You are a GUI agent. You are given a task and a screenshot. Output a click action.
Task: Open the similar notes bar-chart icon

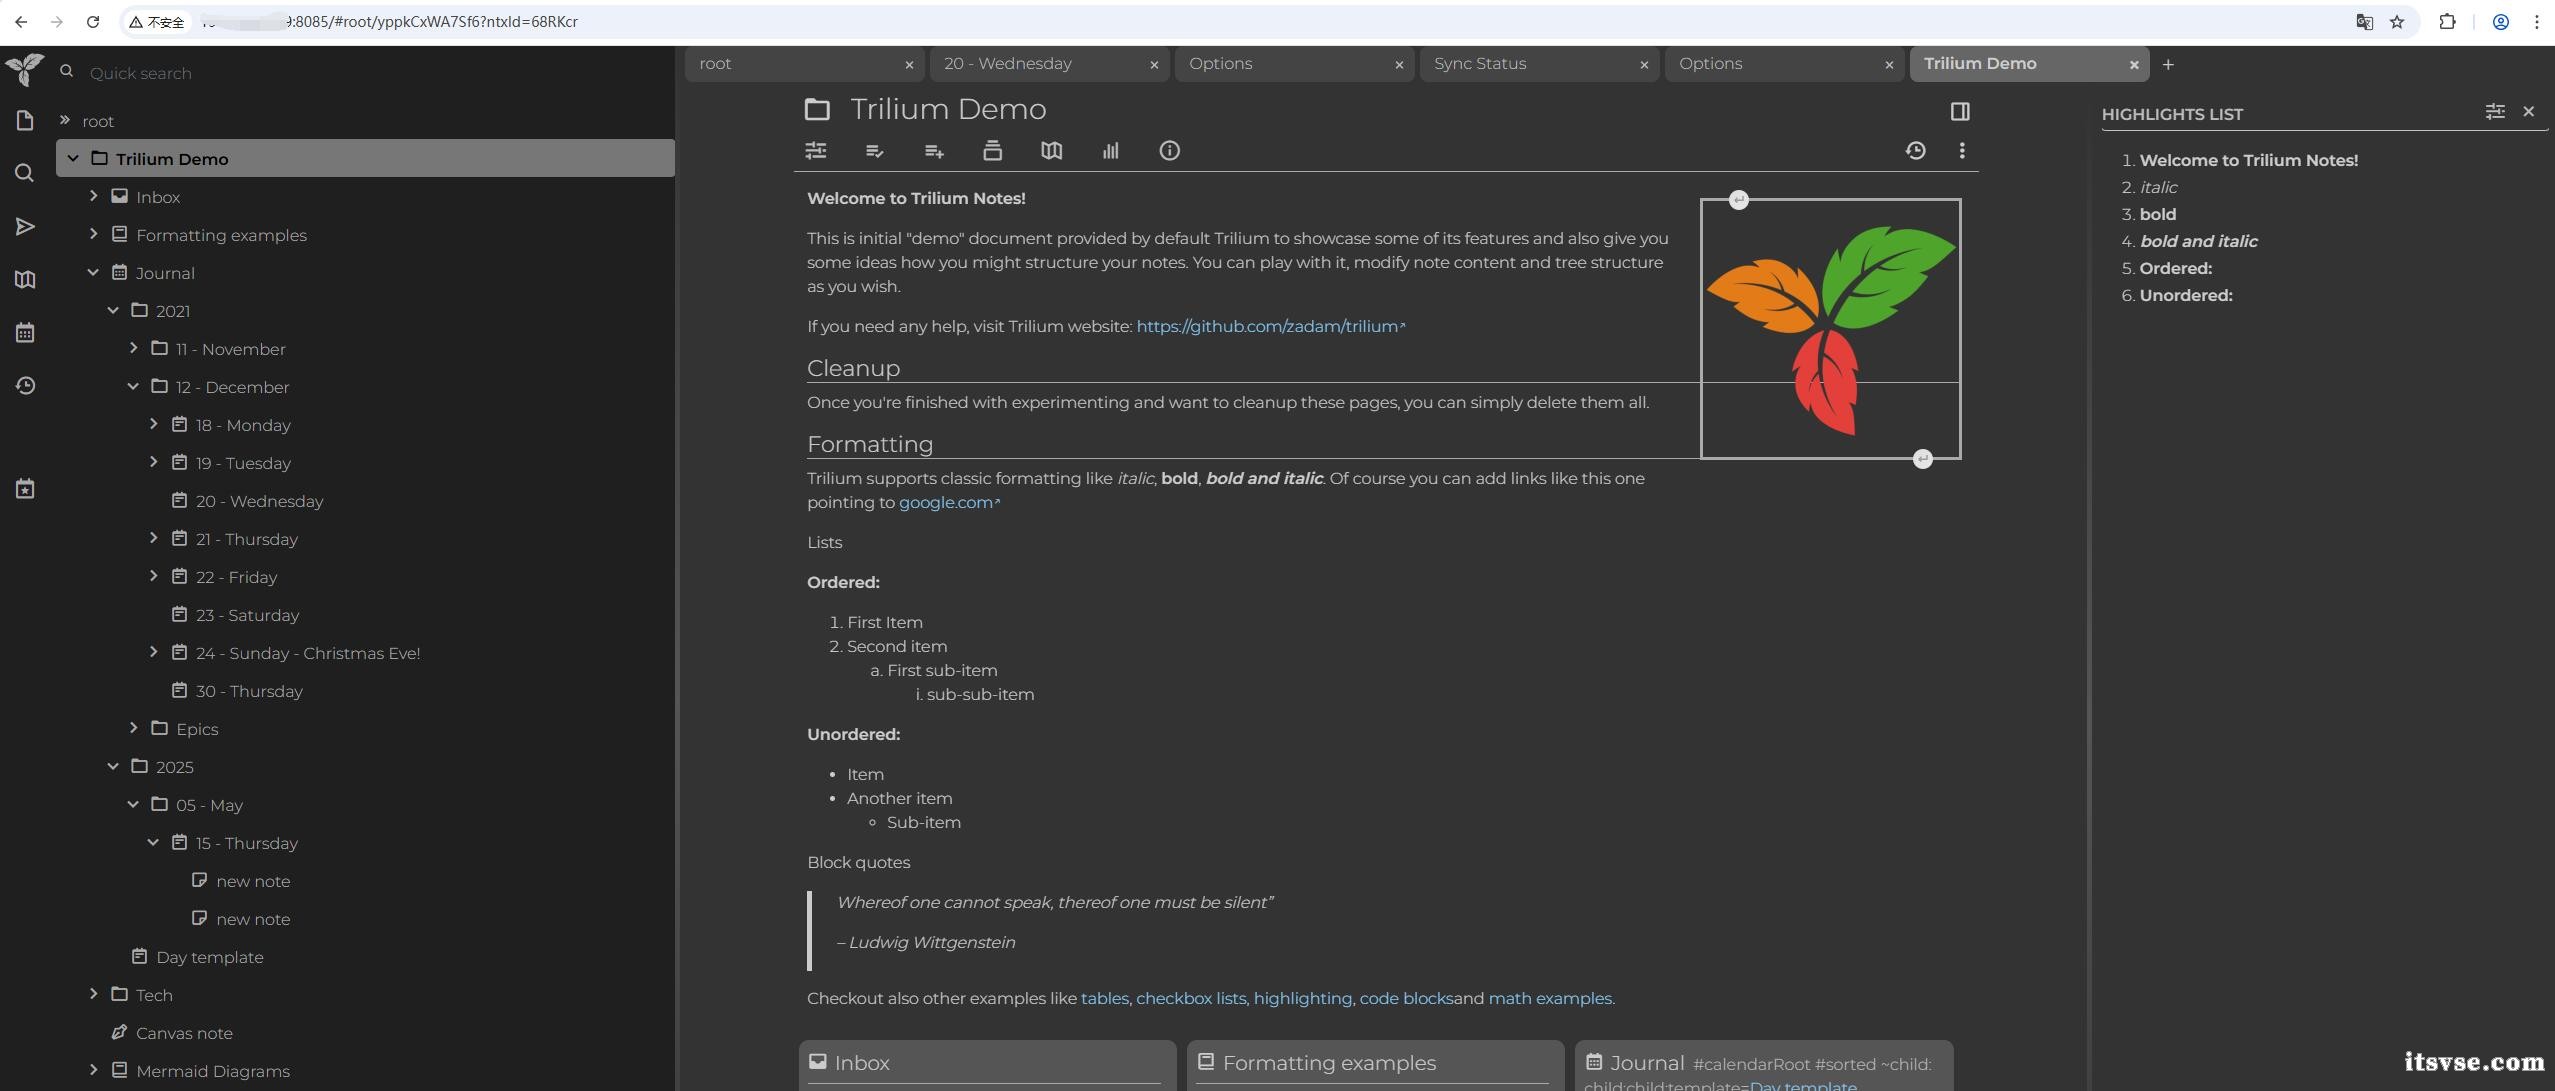(x=1110, y=151)
